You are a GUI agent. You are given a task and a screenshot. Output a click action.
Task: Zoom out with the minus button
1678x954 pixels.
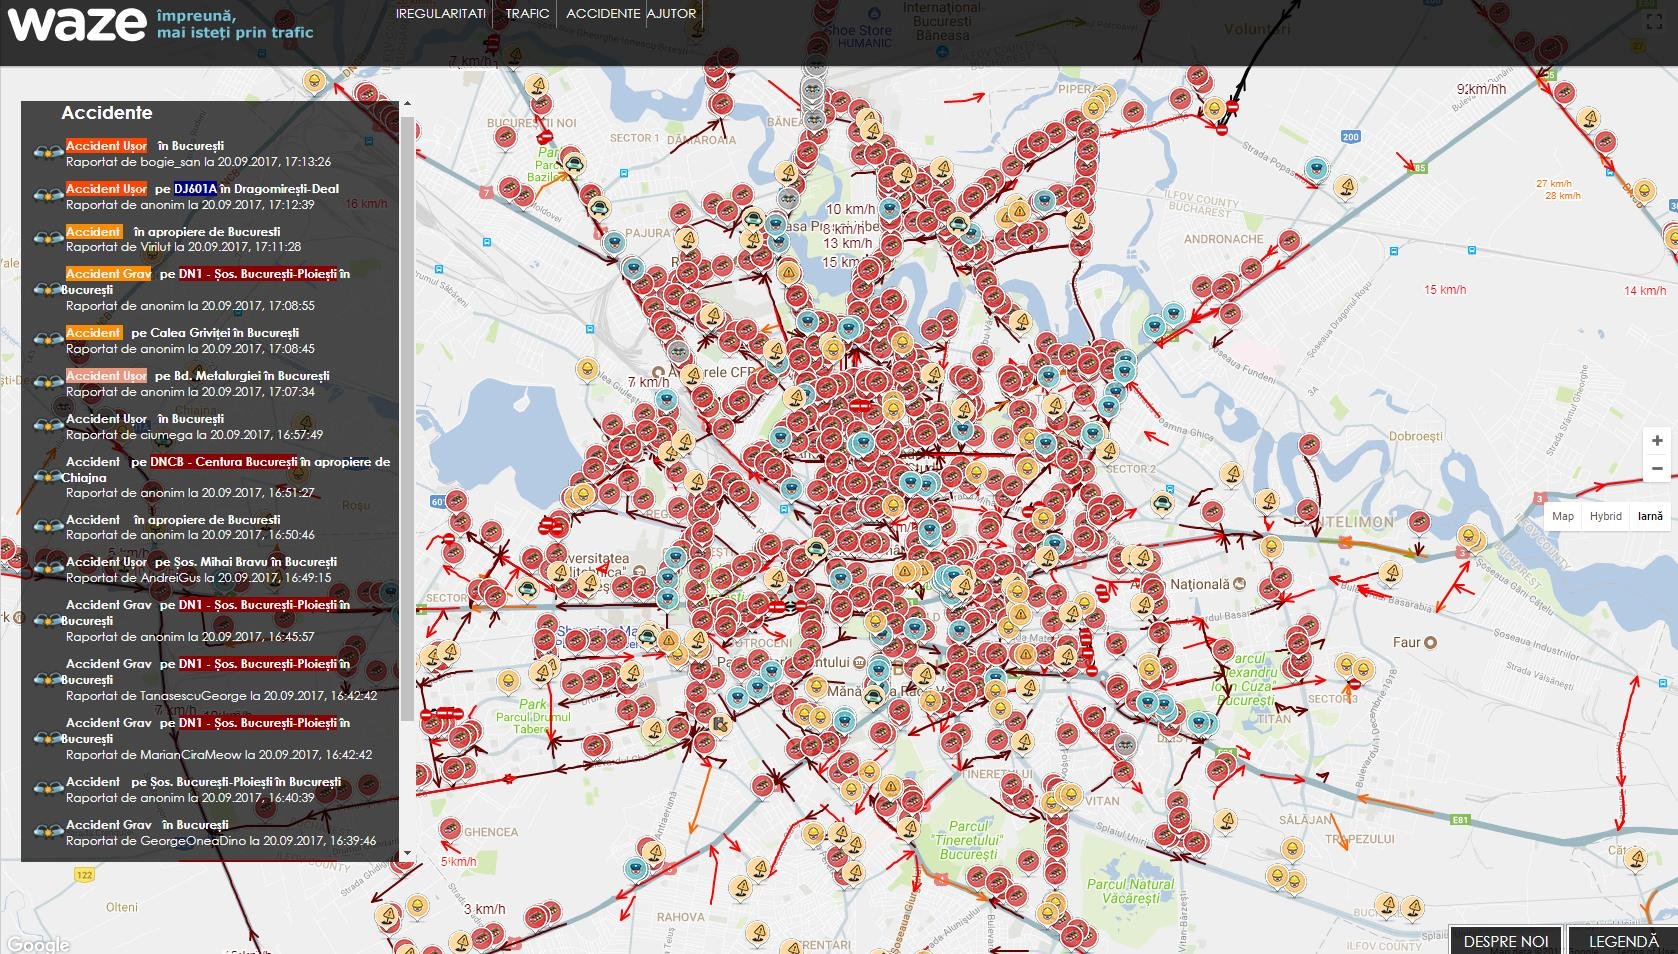[x=1657, y=469]
